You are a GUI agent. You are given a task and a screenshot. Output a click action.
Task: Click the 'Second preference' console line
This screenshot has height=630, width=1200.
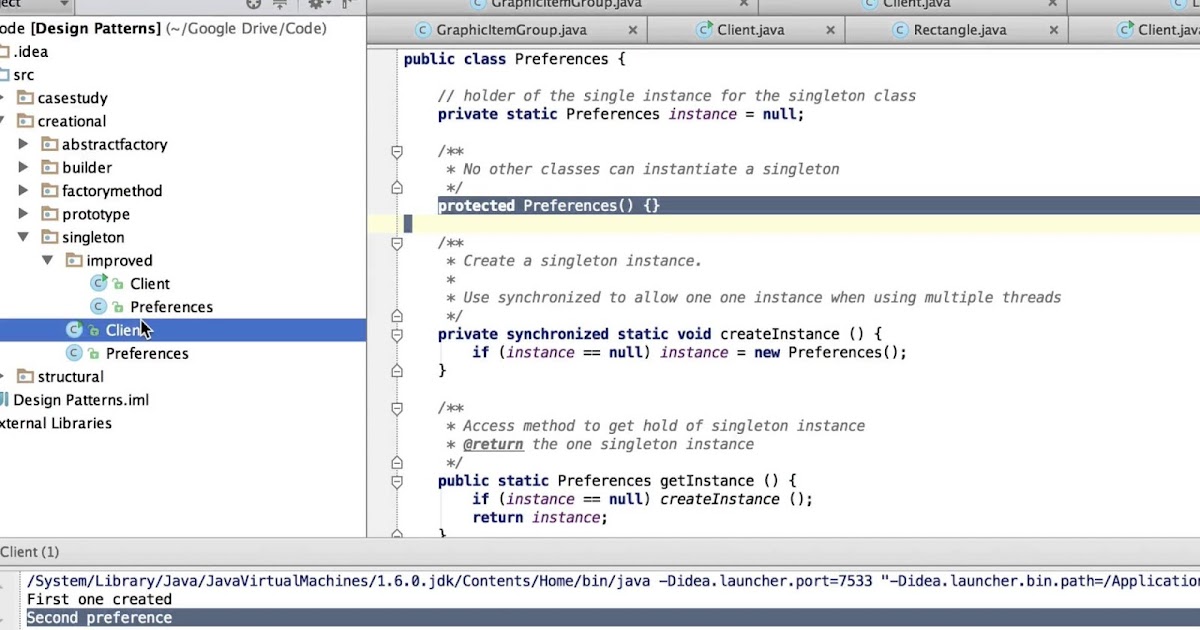[x=99, y=617]
